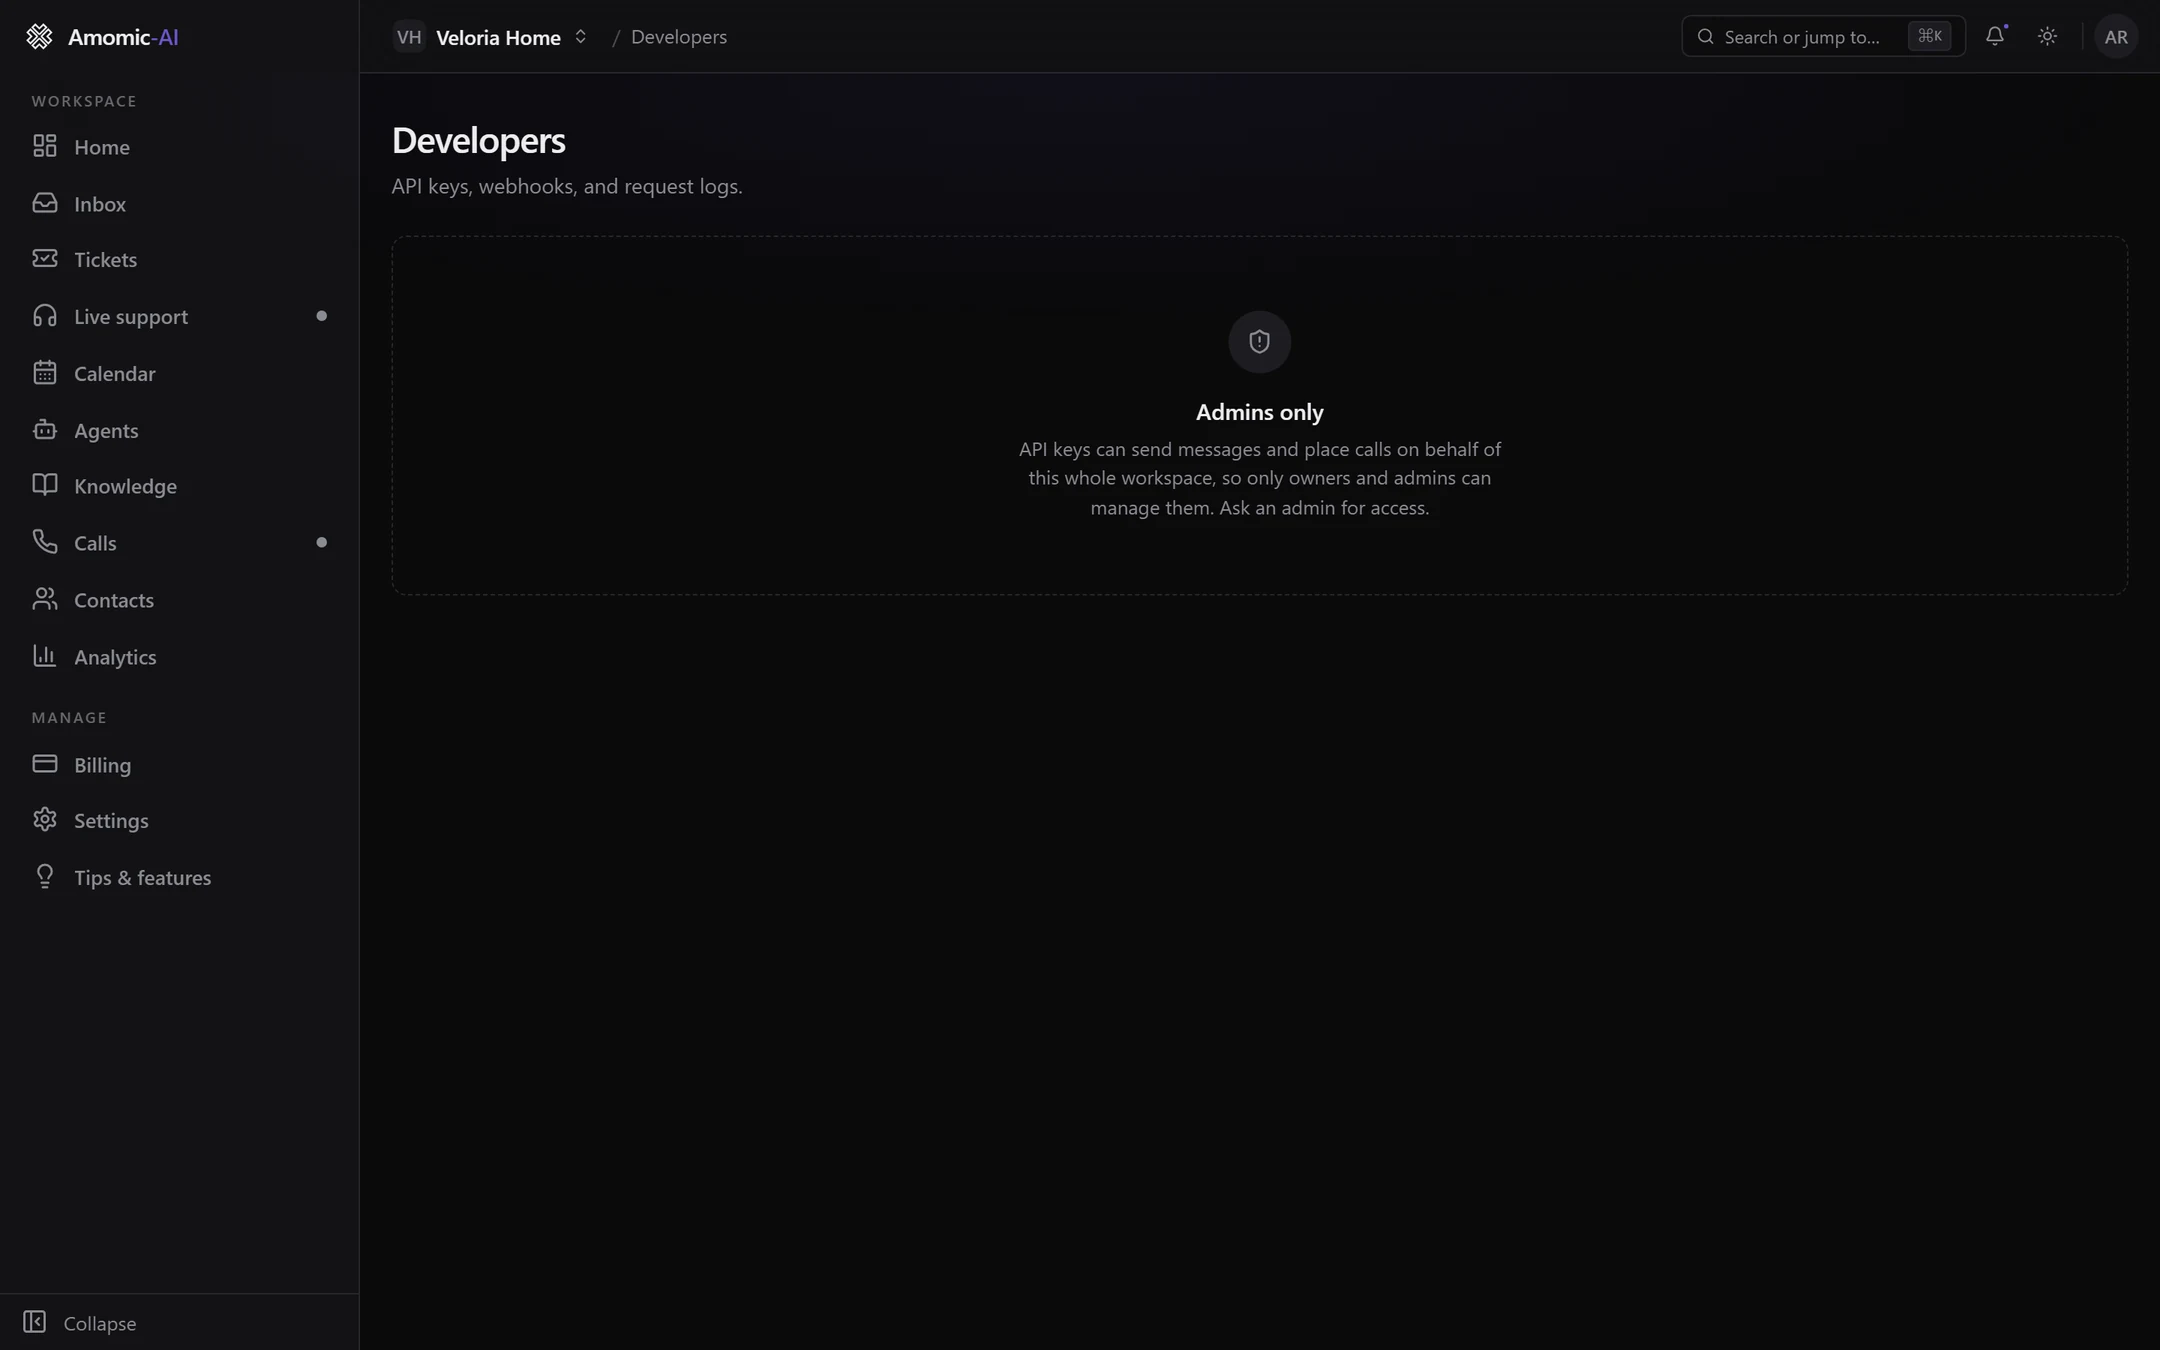The height and width of the screenshot is (1350, 2160).
Task: Click the Amomic-AI logo icon
Action: point(39,37)
